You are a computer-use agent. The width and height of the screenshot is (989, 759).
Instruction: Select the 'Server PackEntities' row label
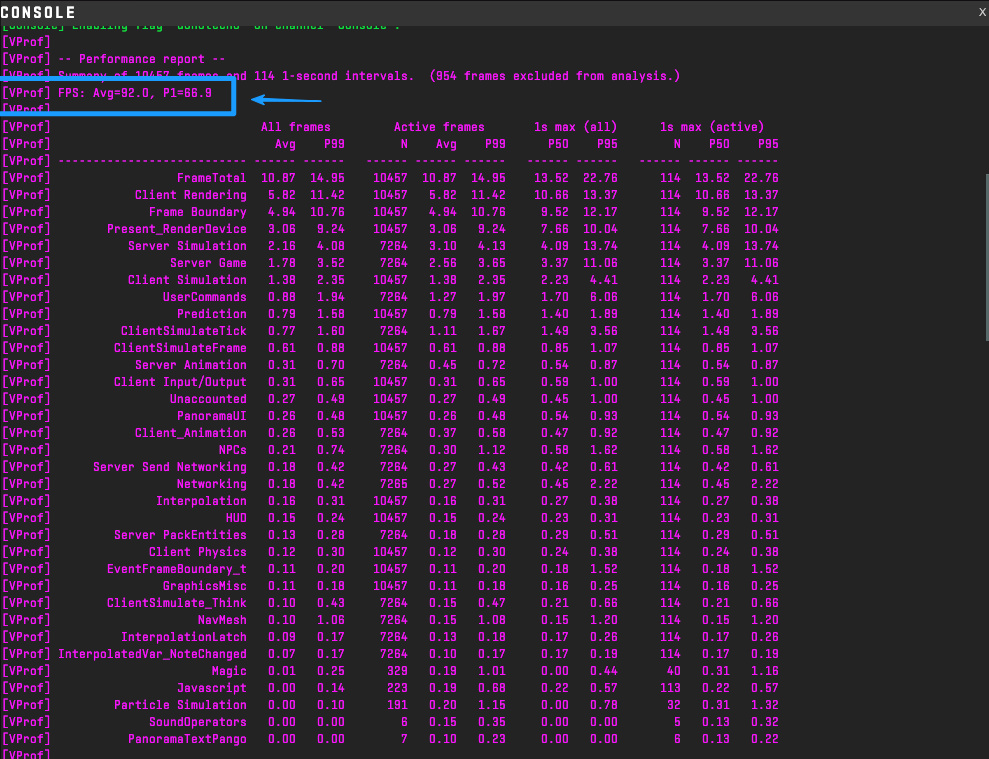coord(180,536)
